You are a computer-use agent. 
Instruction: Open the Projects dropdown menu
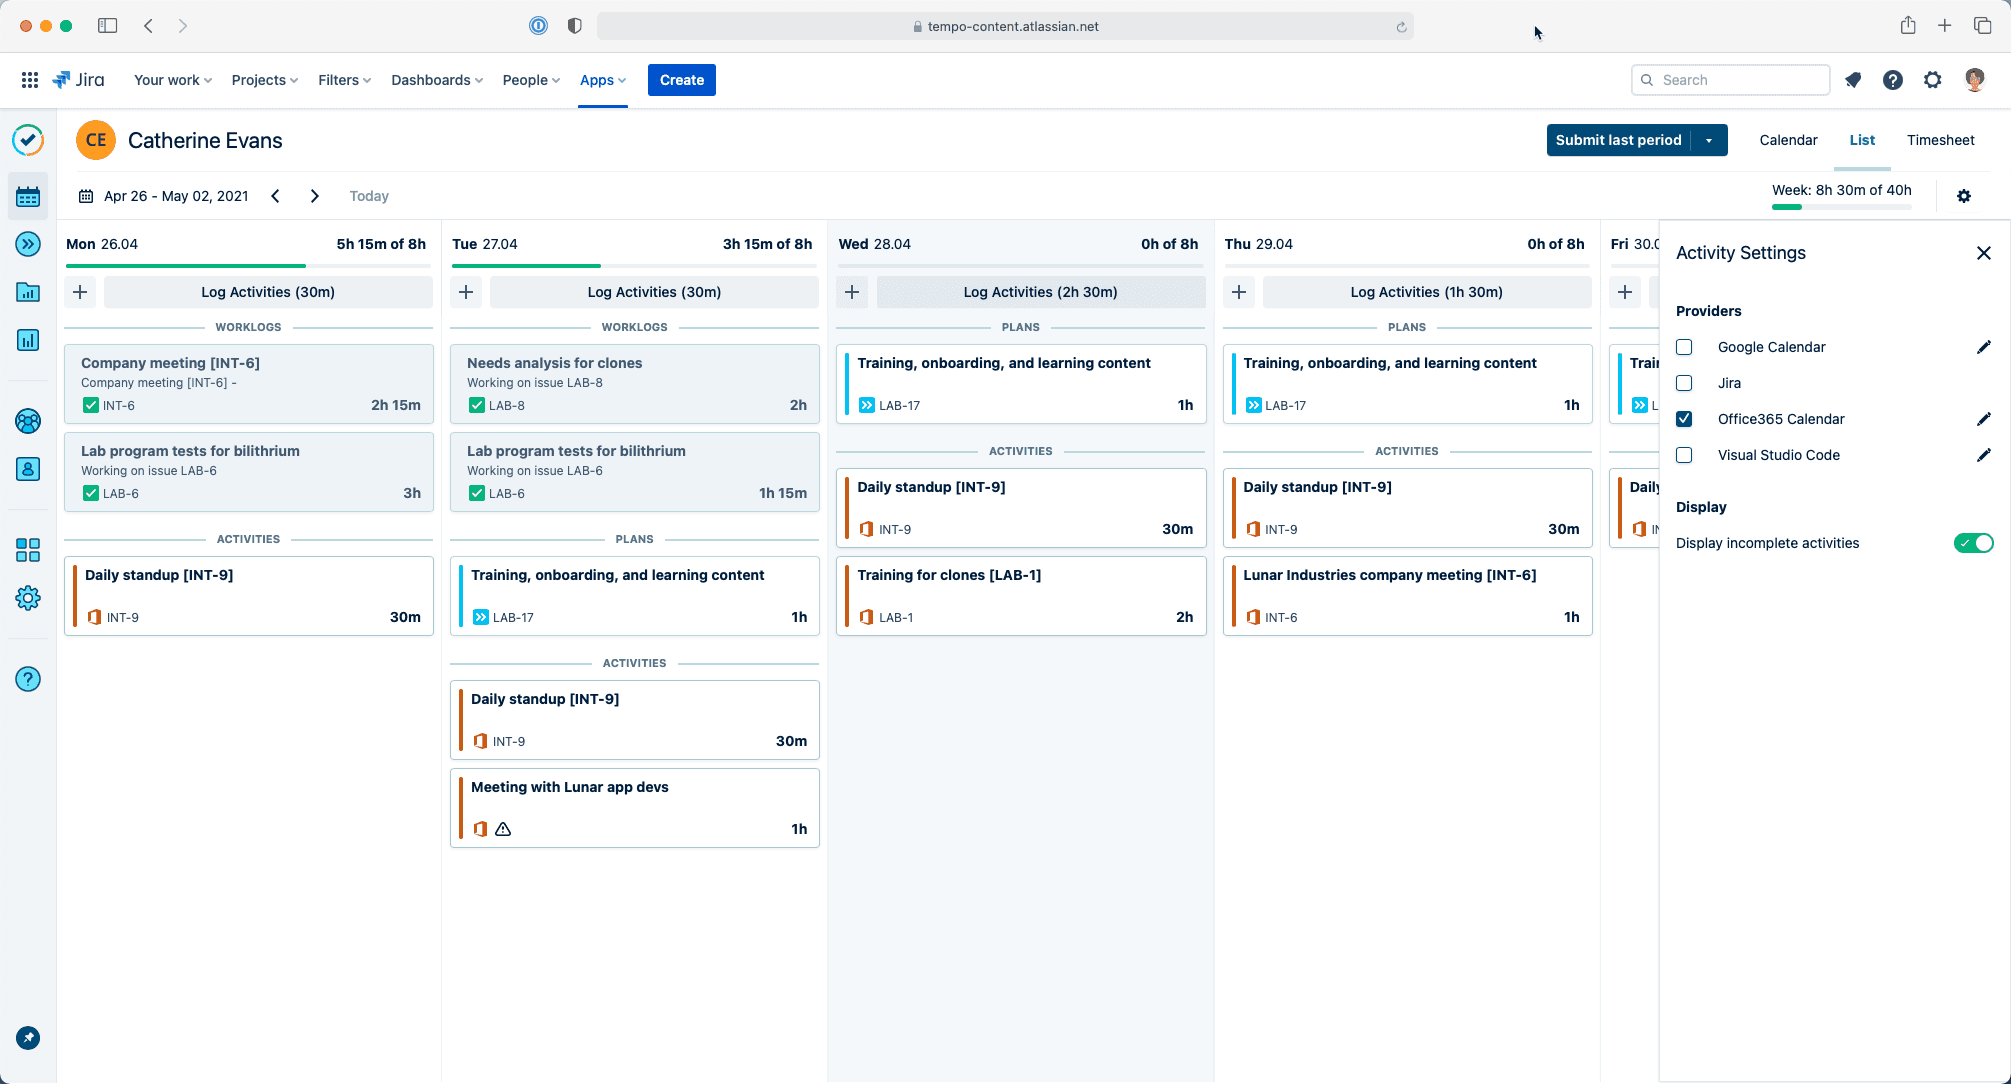264,80
